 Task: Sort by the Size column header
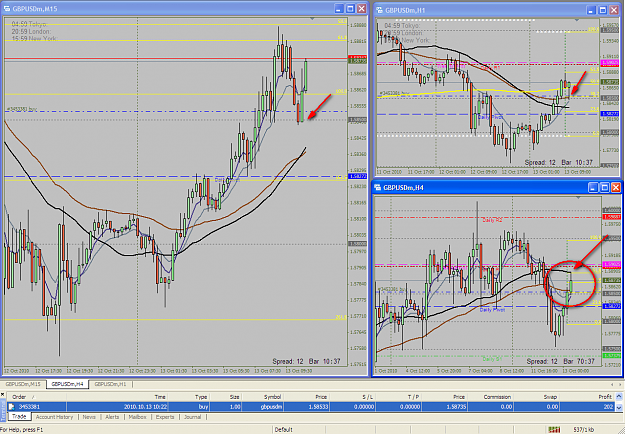[226, 397]
